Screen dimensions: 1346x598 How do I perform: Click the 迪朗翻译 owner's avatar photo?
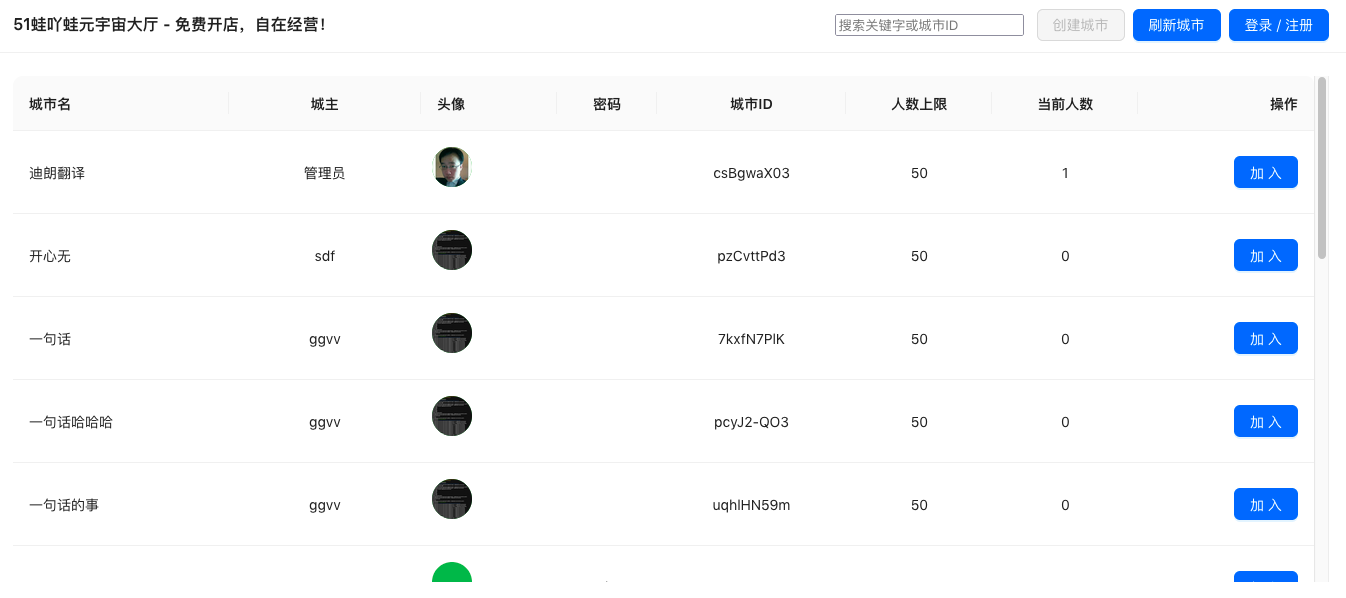[x=452, y=168]
